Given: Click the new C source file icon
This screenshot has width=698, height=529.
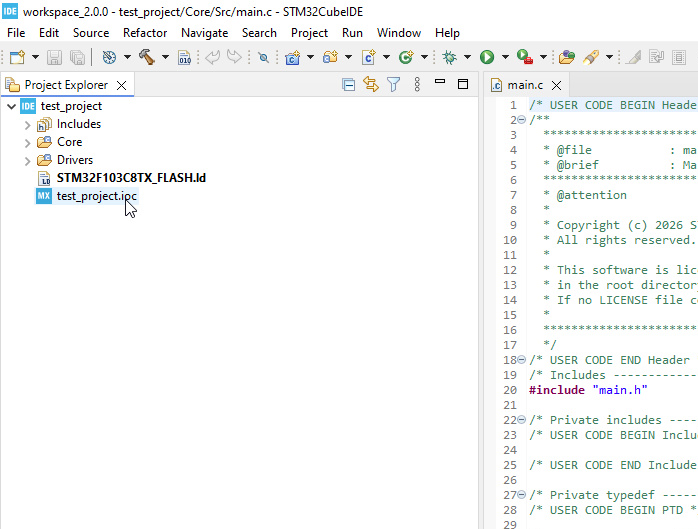Looking at the screenshot, I should [x=369, y=57].
